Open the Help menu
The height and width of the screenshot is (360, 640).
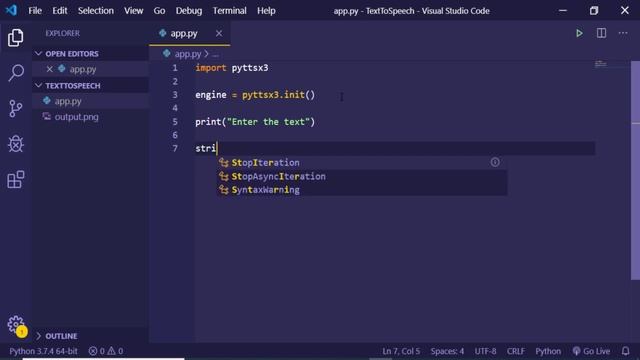point(266,11)
